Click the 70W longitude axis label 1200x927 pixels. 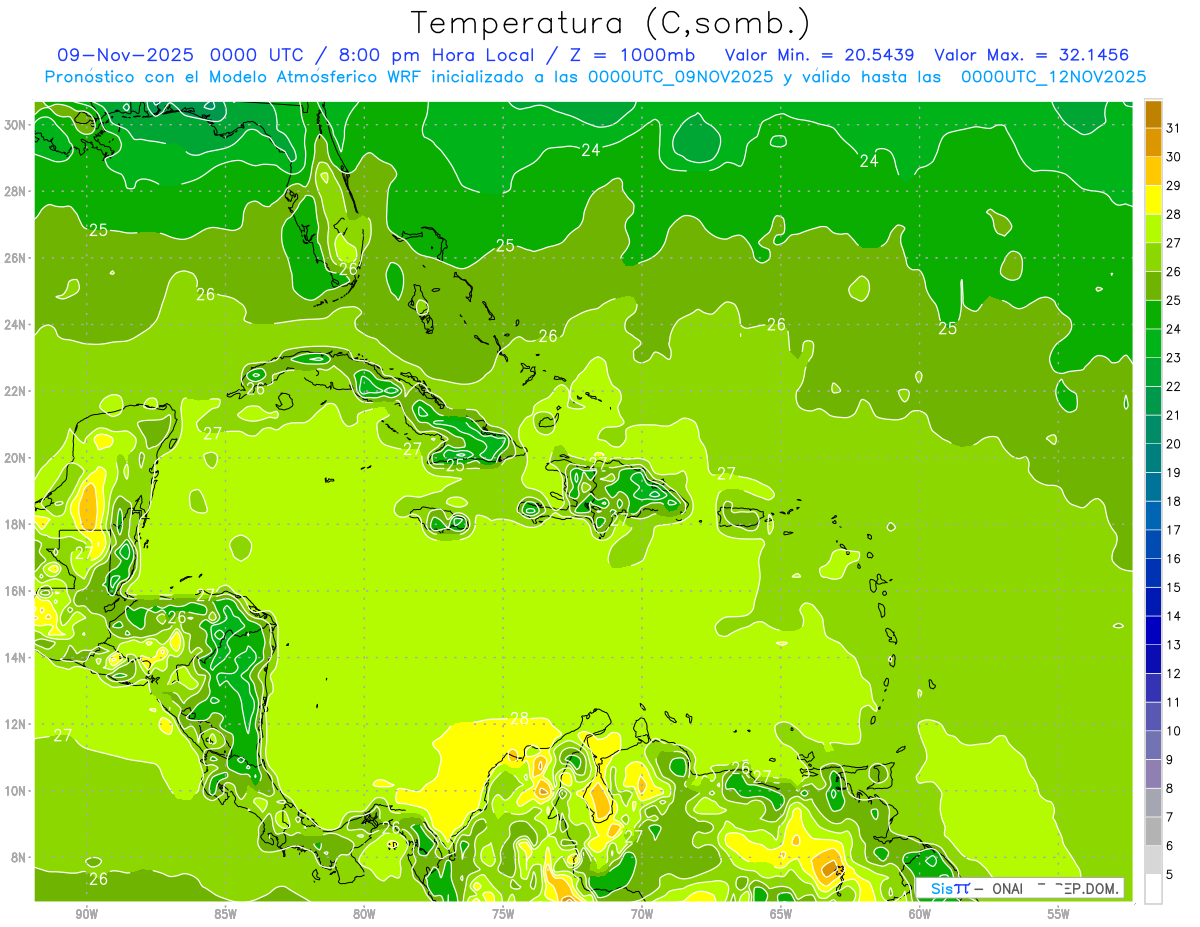643,915
